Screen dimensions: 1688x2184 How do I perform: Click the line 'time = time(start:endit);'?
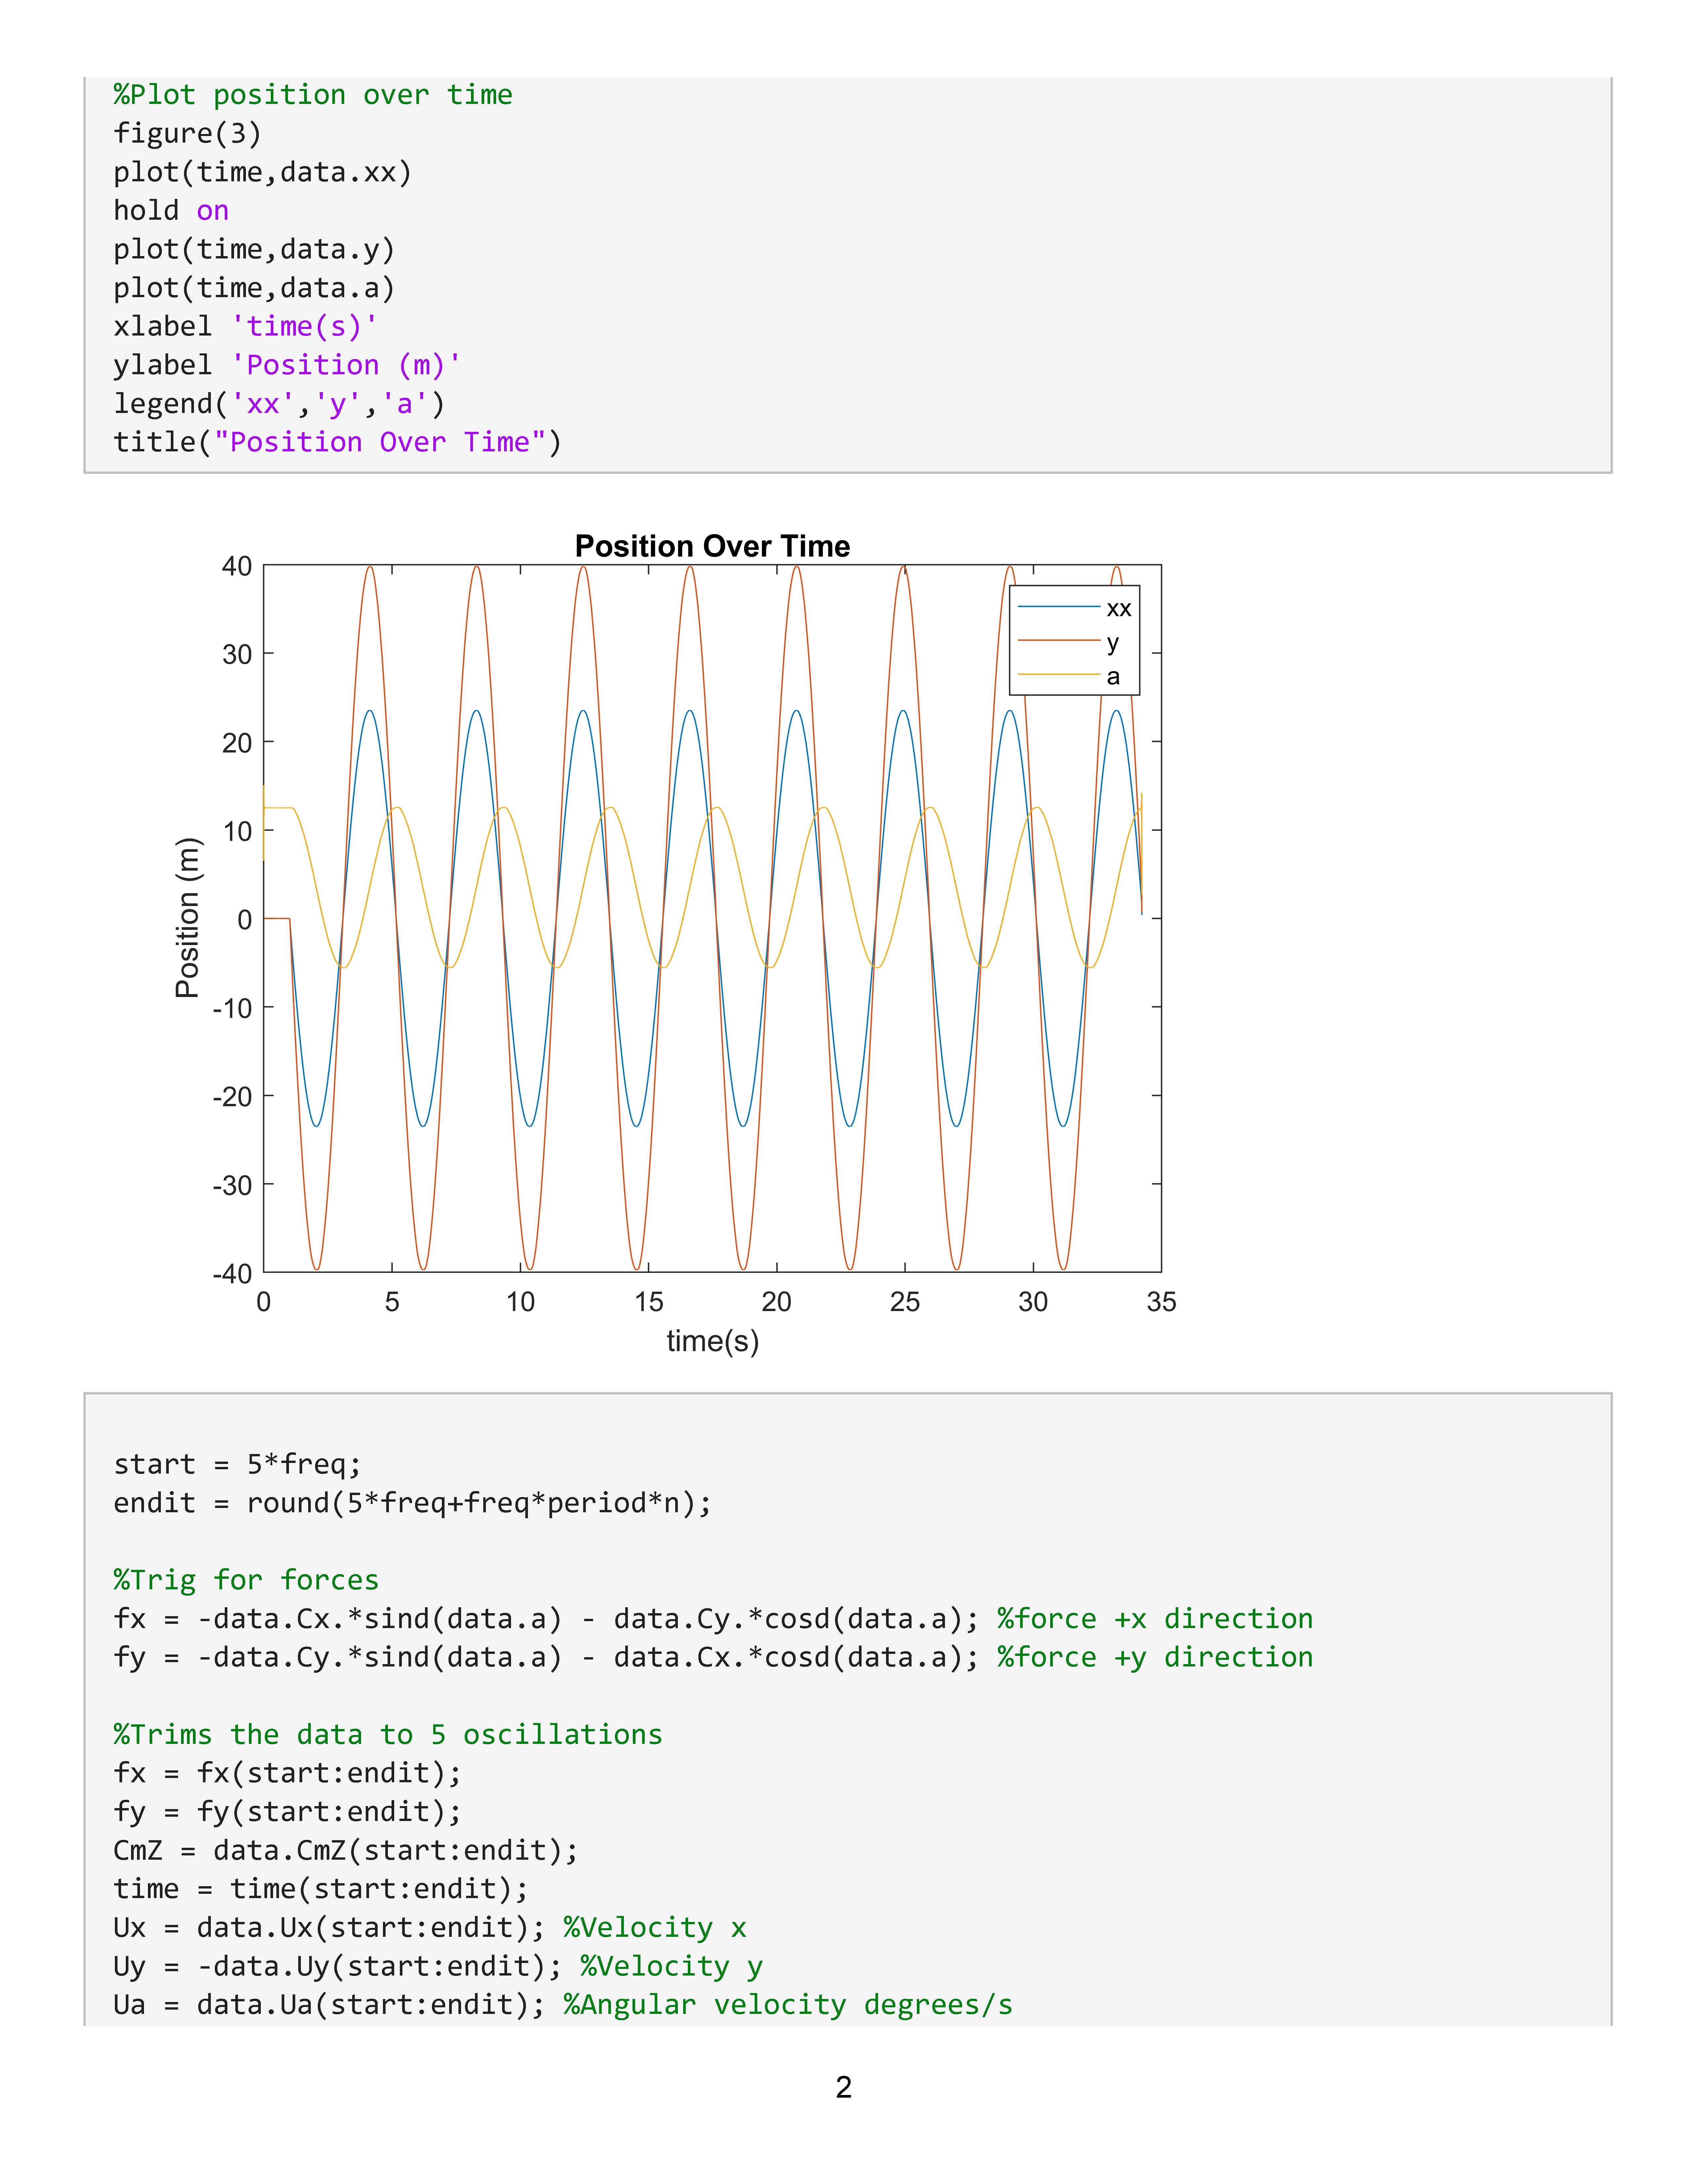(321, 1889)
